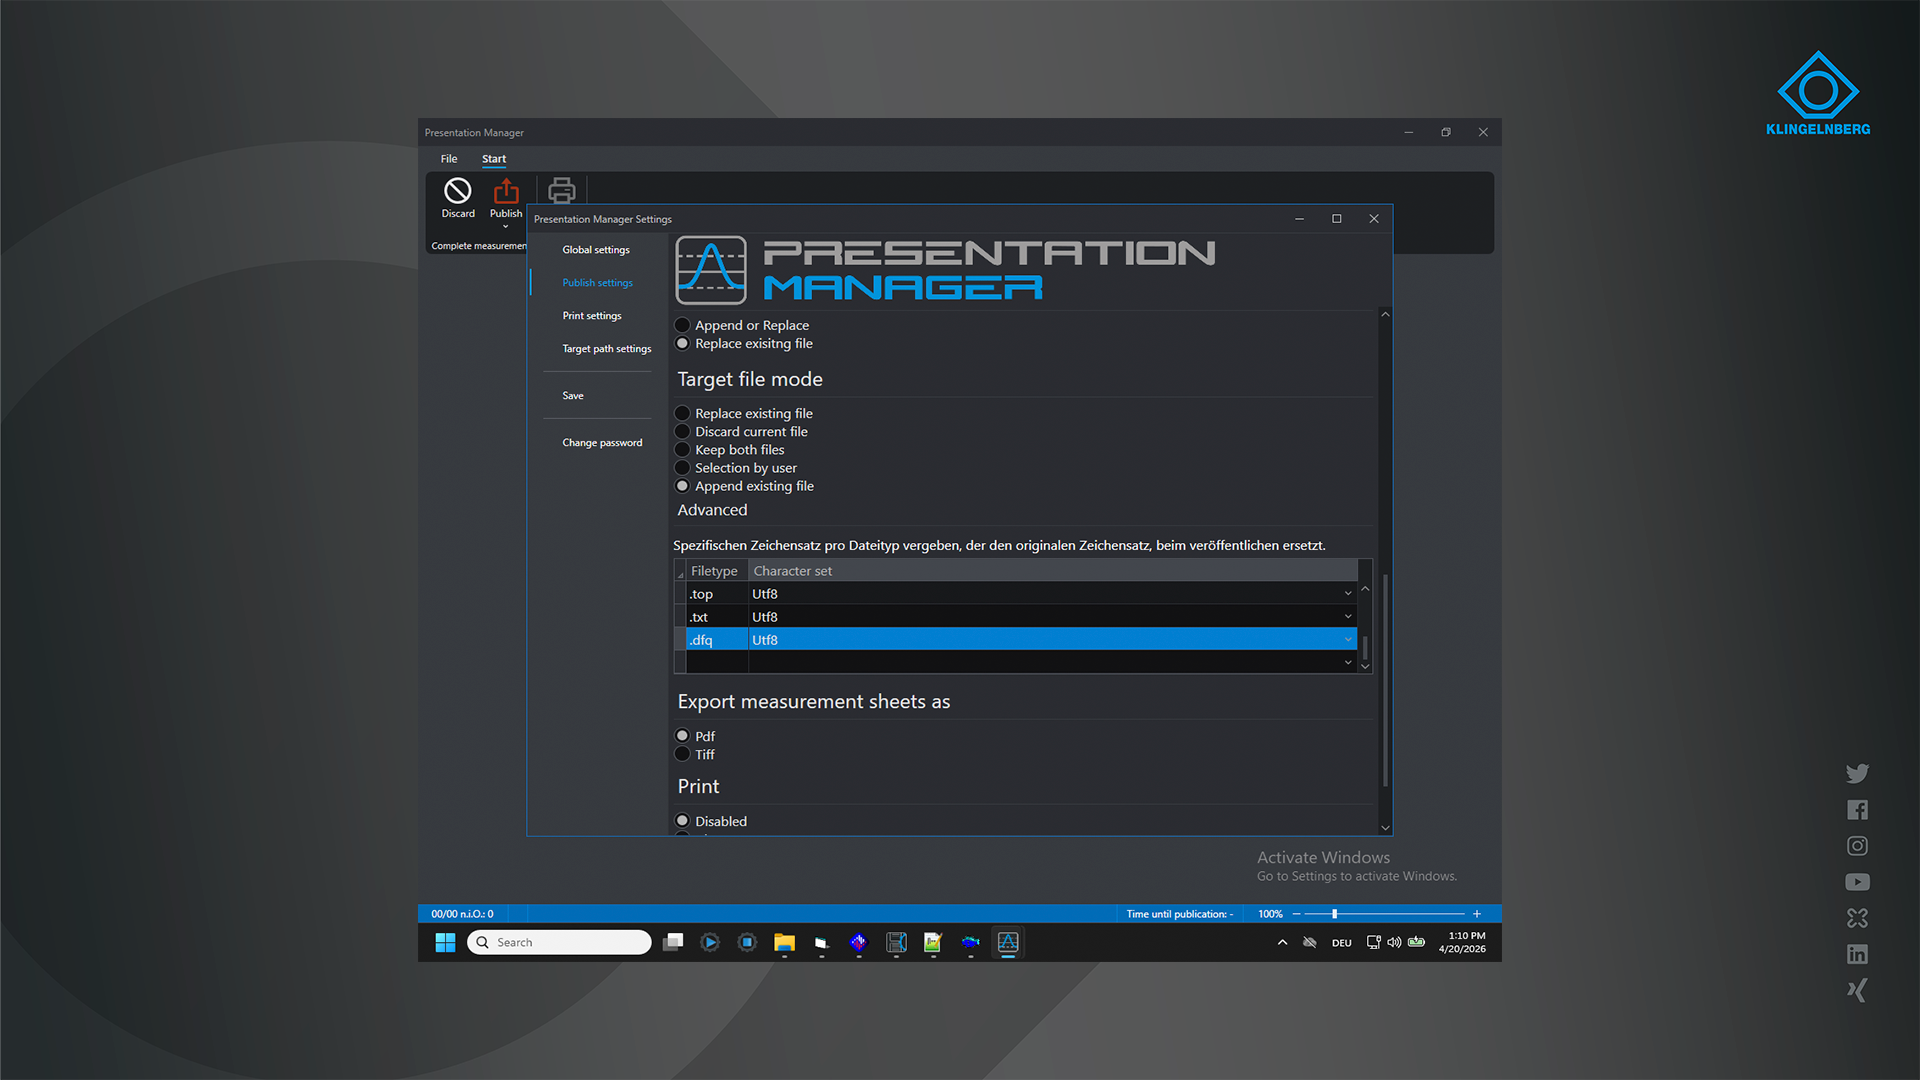Open Task View from the taskbar

tap(673, 942)
